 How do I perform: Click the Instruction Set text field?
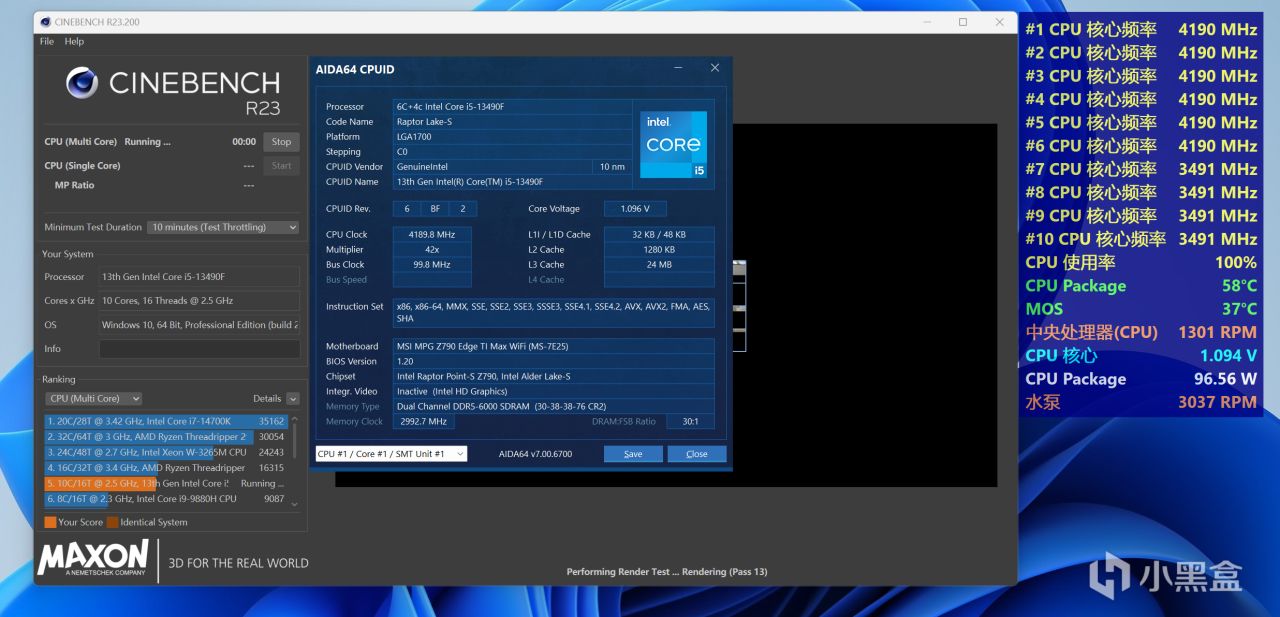pos(554,312)
